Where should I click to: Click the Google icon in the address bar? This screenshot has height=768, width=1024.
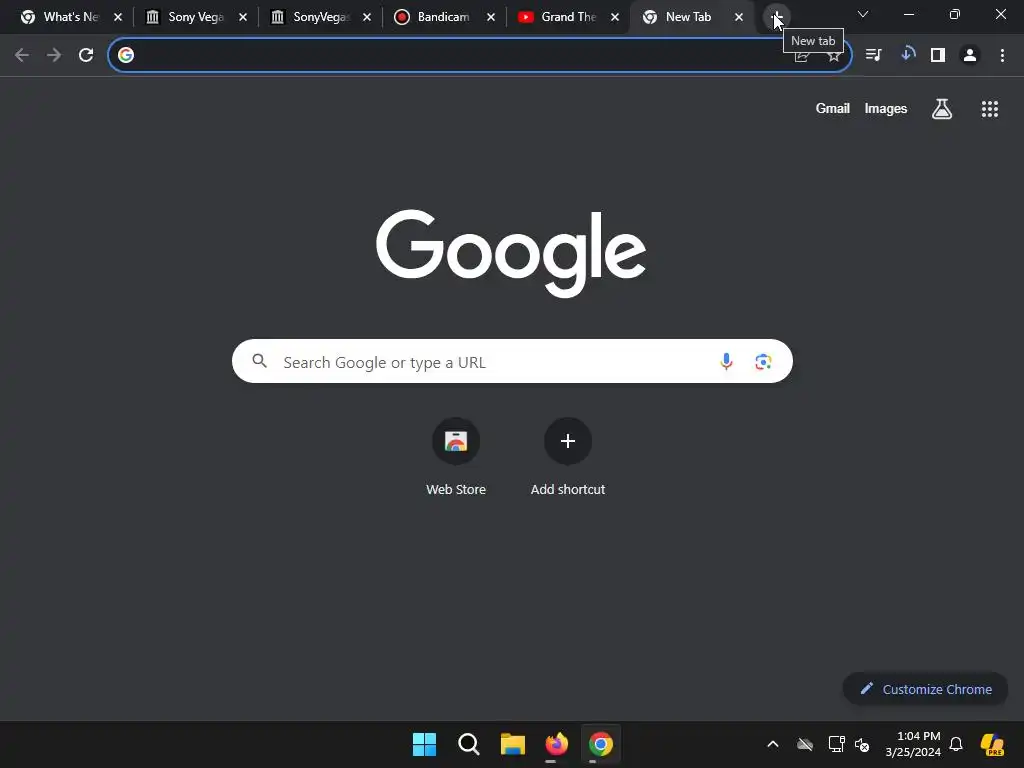126,55
